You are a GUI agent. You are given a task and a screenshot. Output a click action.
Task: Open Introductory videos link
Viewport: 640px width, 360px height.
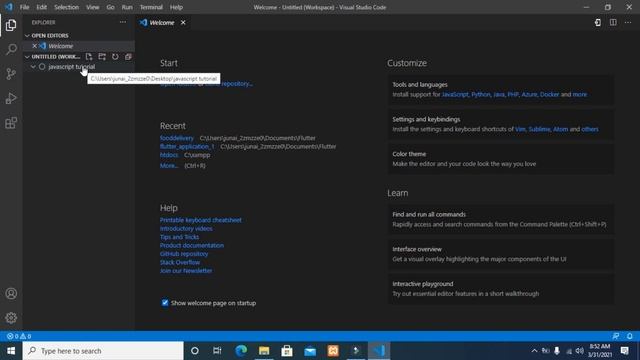(186, 229)
